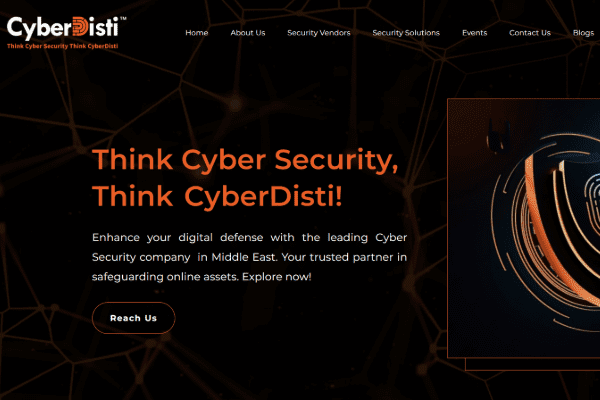
Task: Click the Reach Us button
Action: [x=134, y=318]
